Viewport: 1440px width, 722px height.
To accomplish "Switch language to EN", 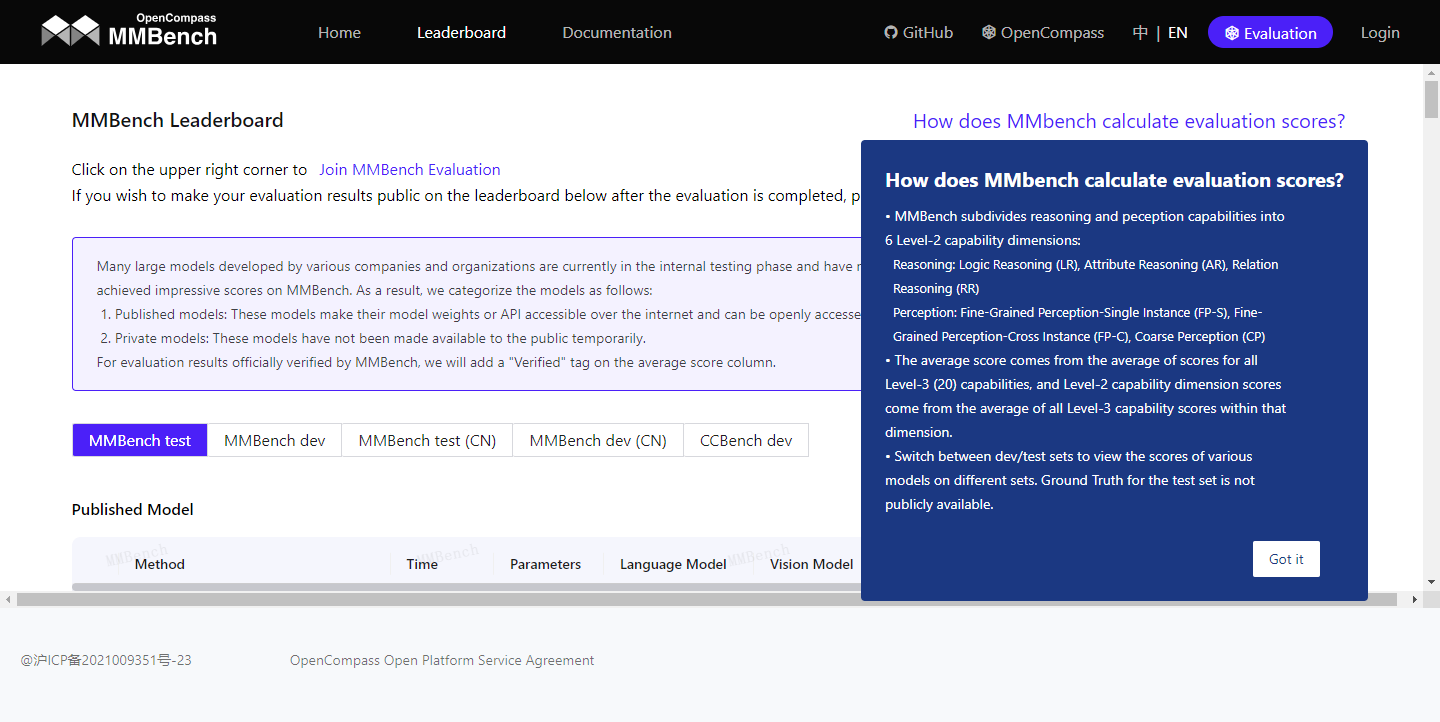I will coord(1178,32).
